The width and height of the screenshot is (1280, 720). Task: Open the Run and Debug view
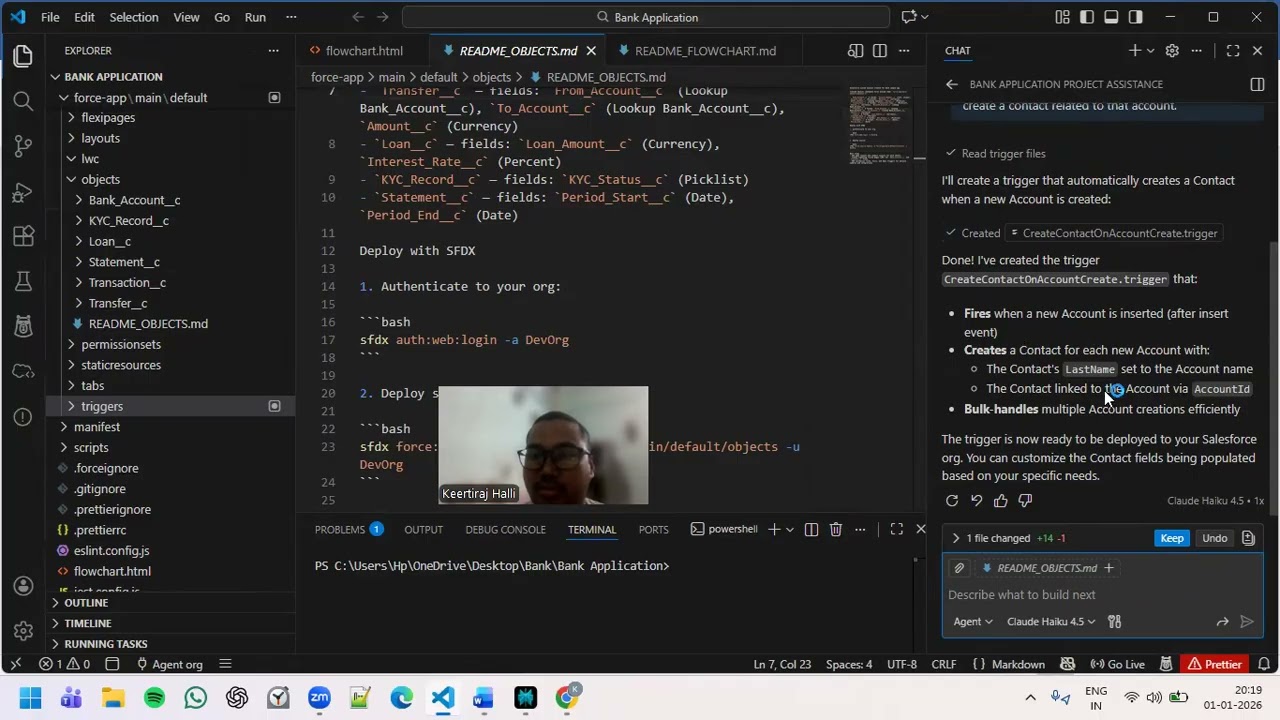[x=23, y=191]
